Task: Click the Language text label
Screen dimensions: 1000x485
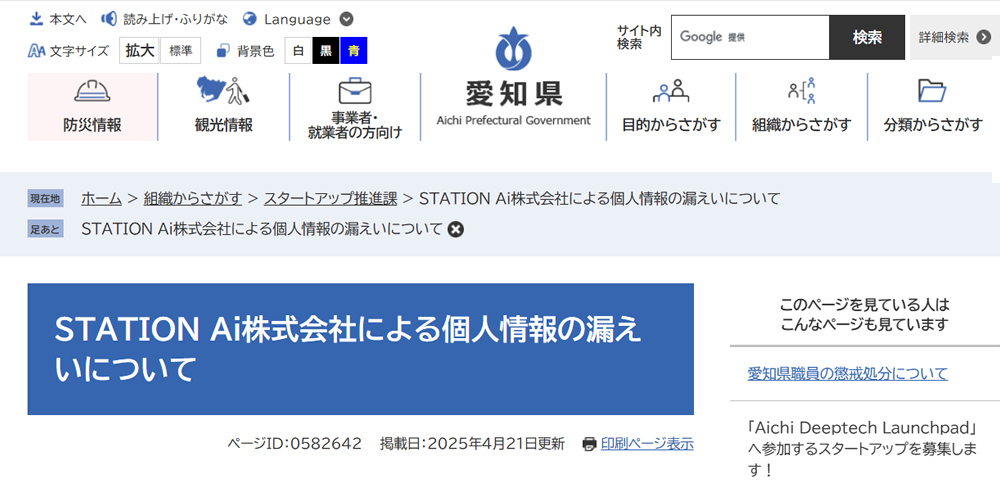Action: (x=297, y=19)
